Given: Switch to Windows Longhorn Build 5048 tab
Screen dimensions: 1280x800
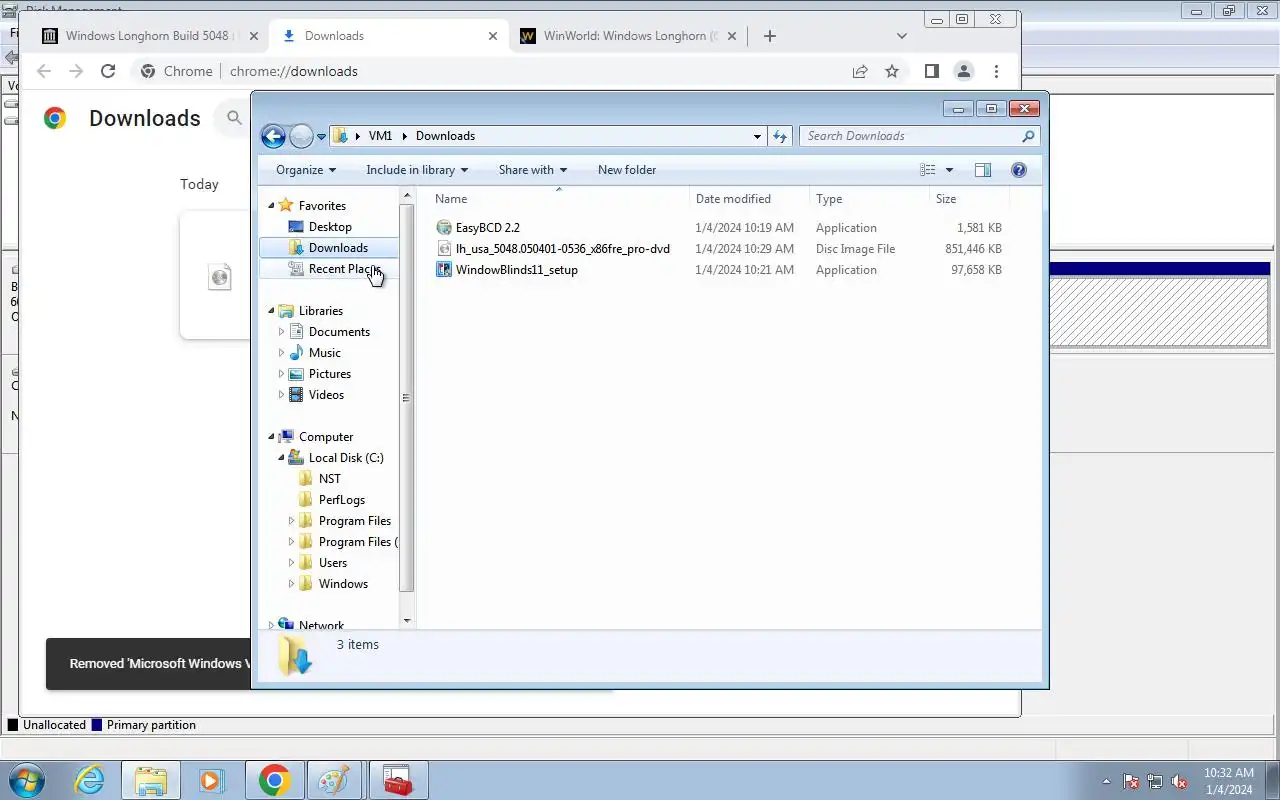Looking at the screenshot, I should pos(147,36).
